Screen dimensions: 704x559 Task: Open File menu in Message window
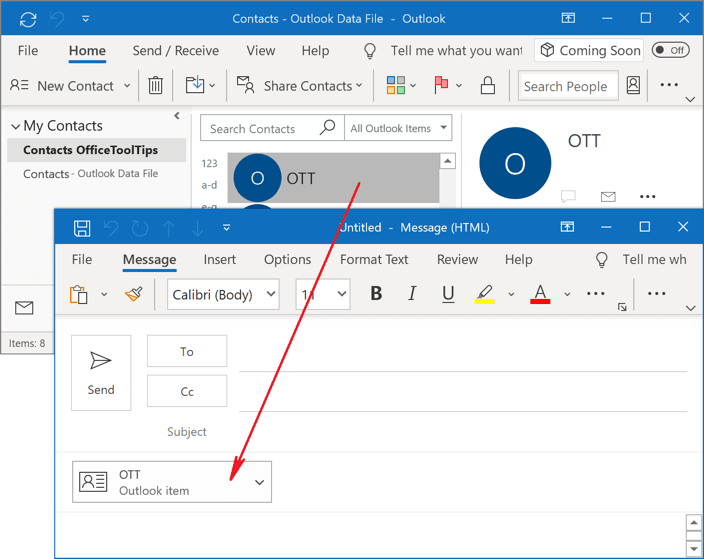pos(82,260)
